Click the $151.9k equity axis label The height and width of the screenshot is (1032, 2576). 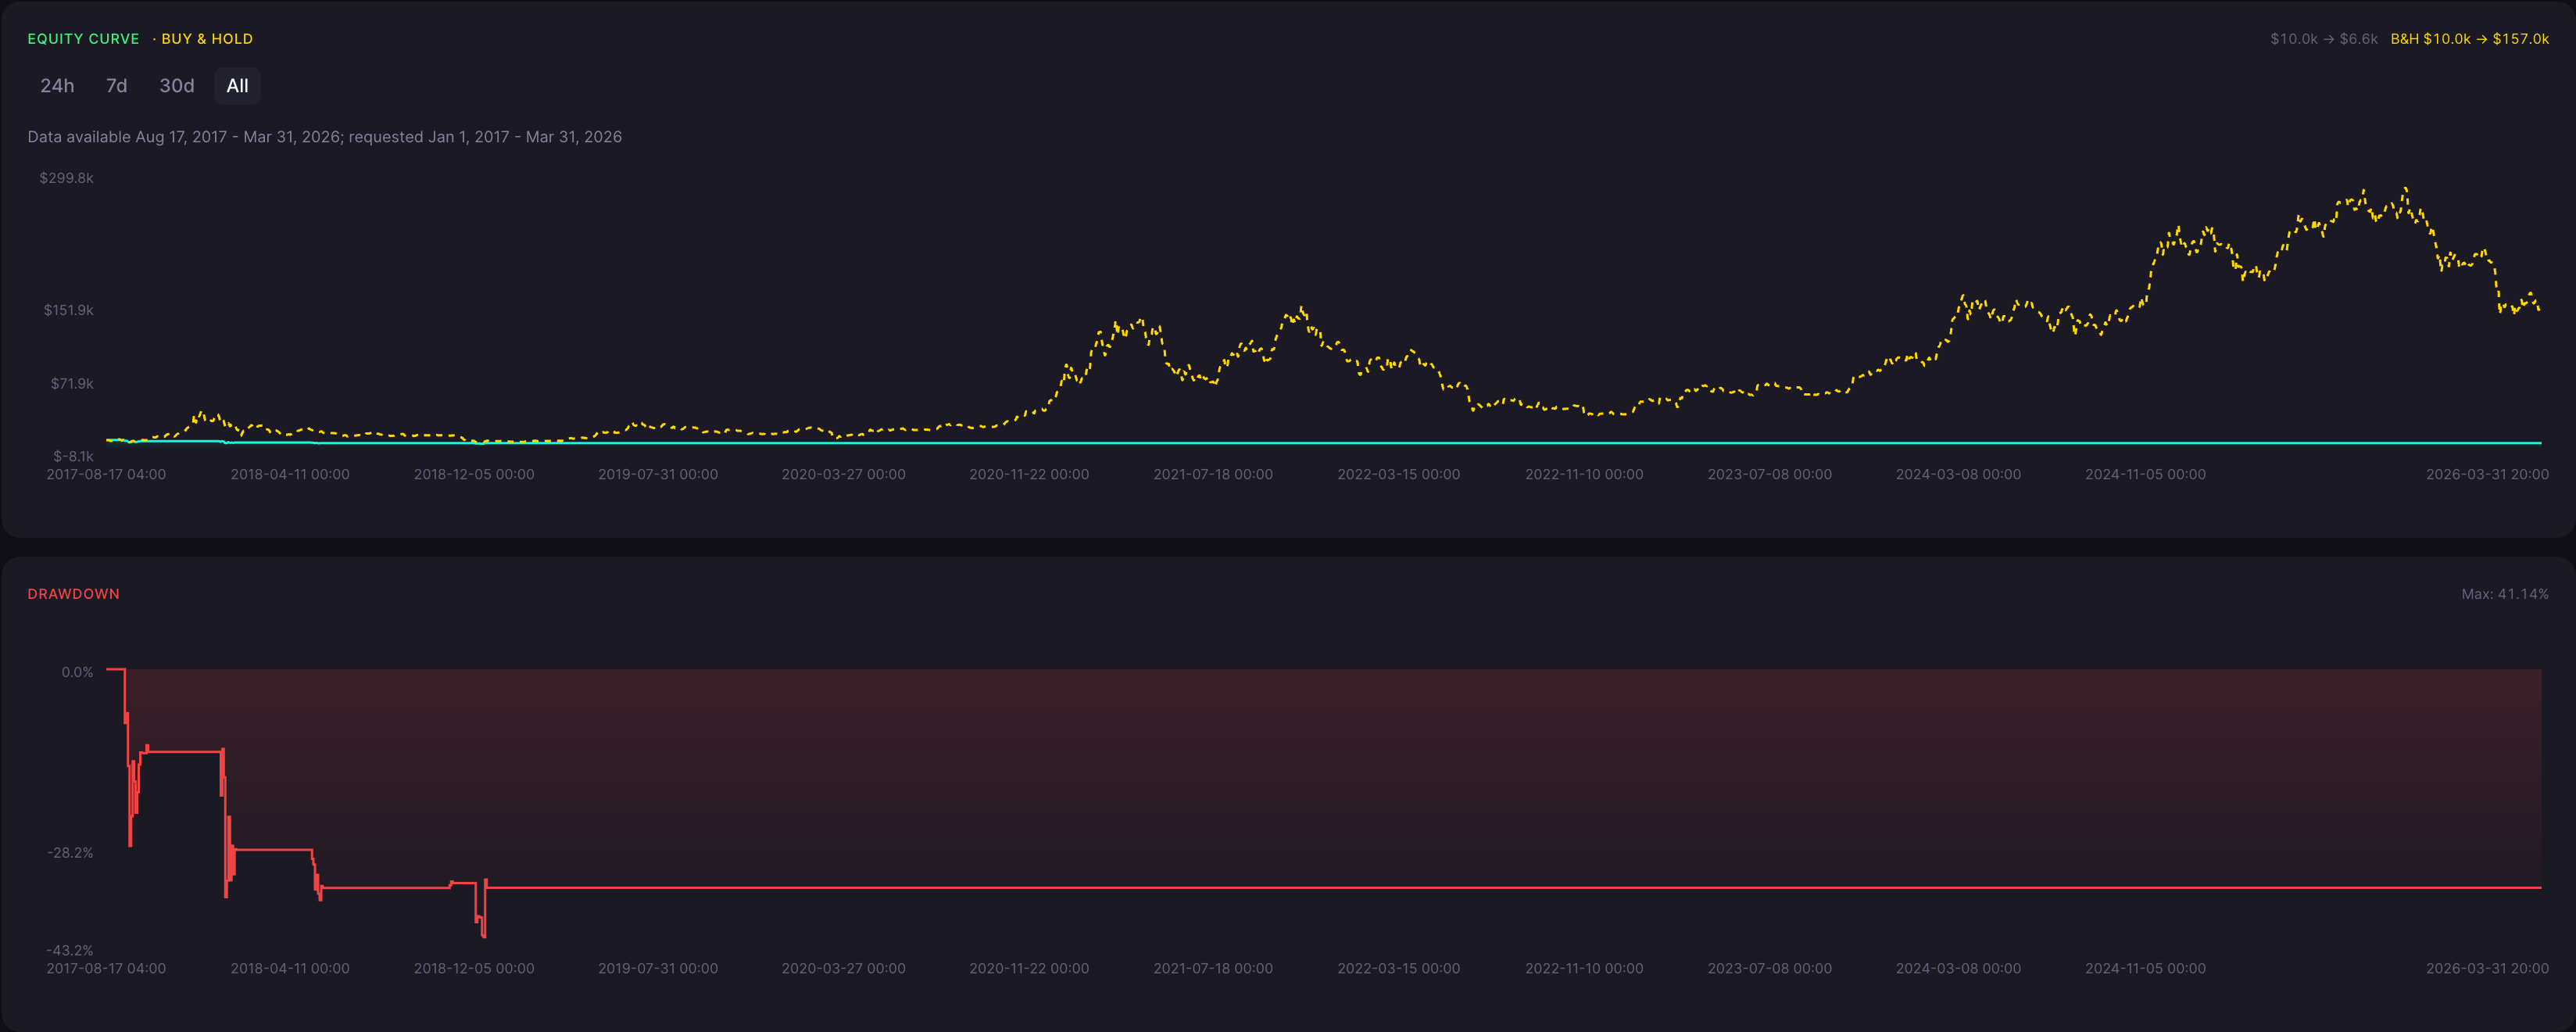68,310
